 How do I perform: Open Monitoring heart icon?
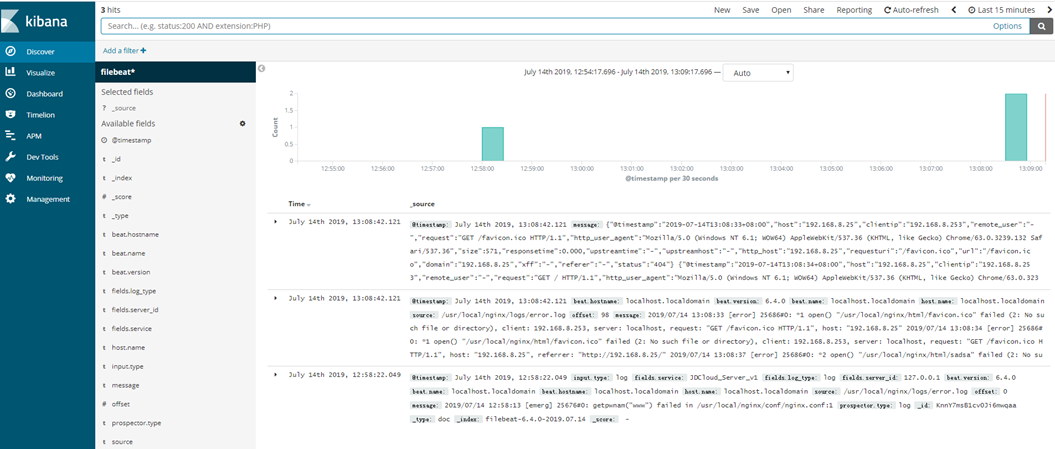[10, 178]
